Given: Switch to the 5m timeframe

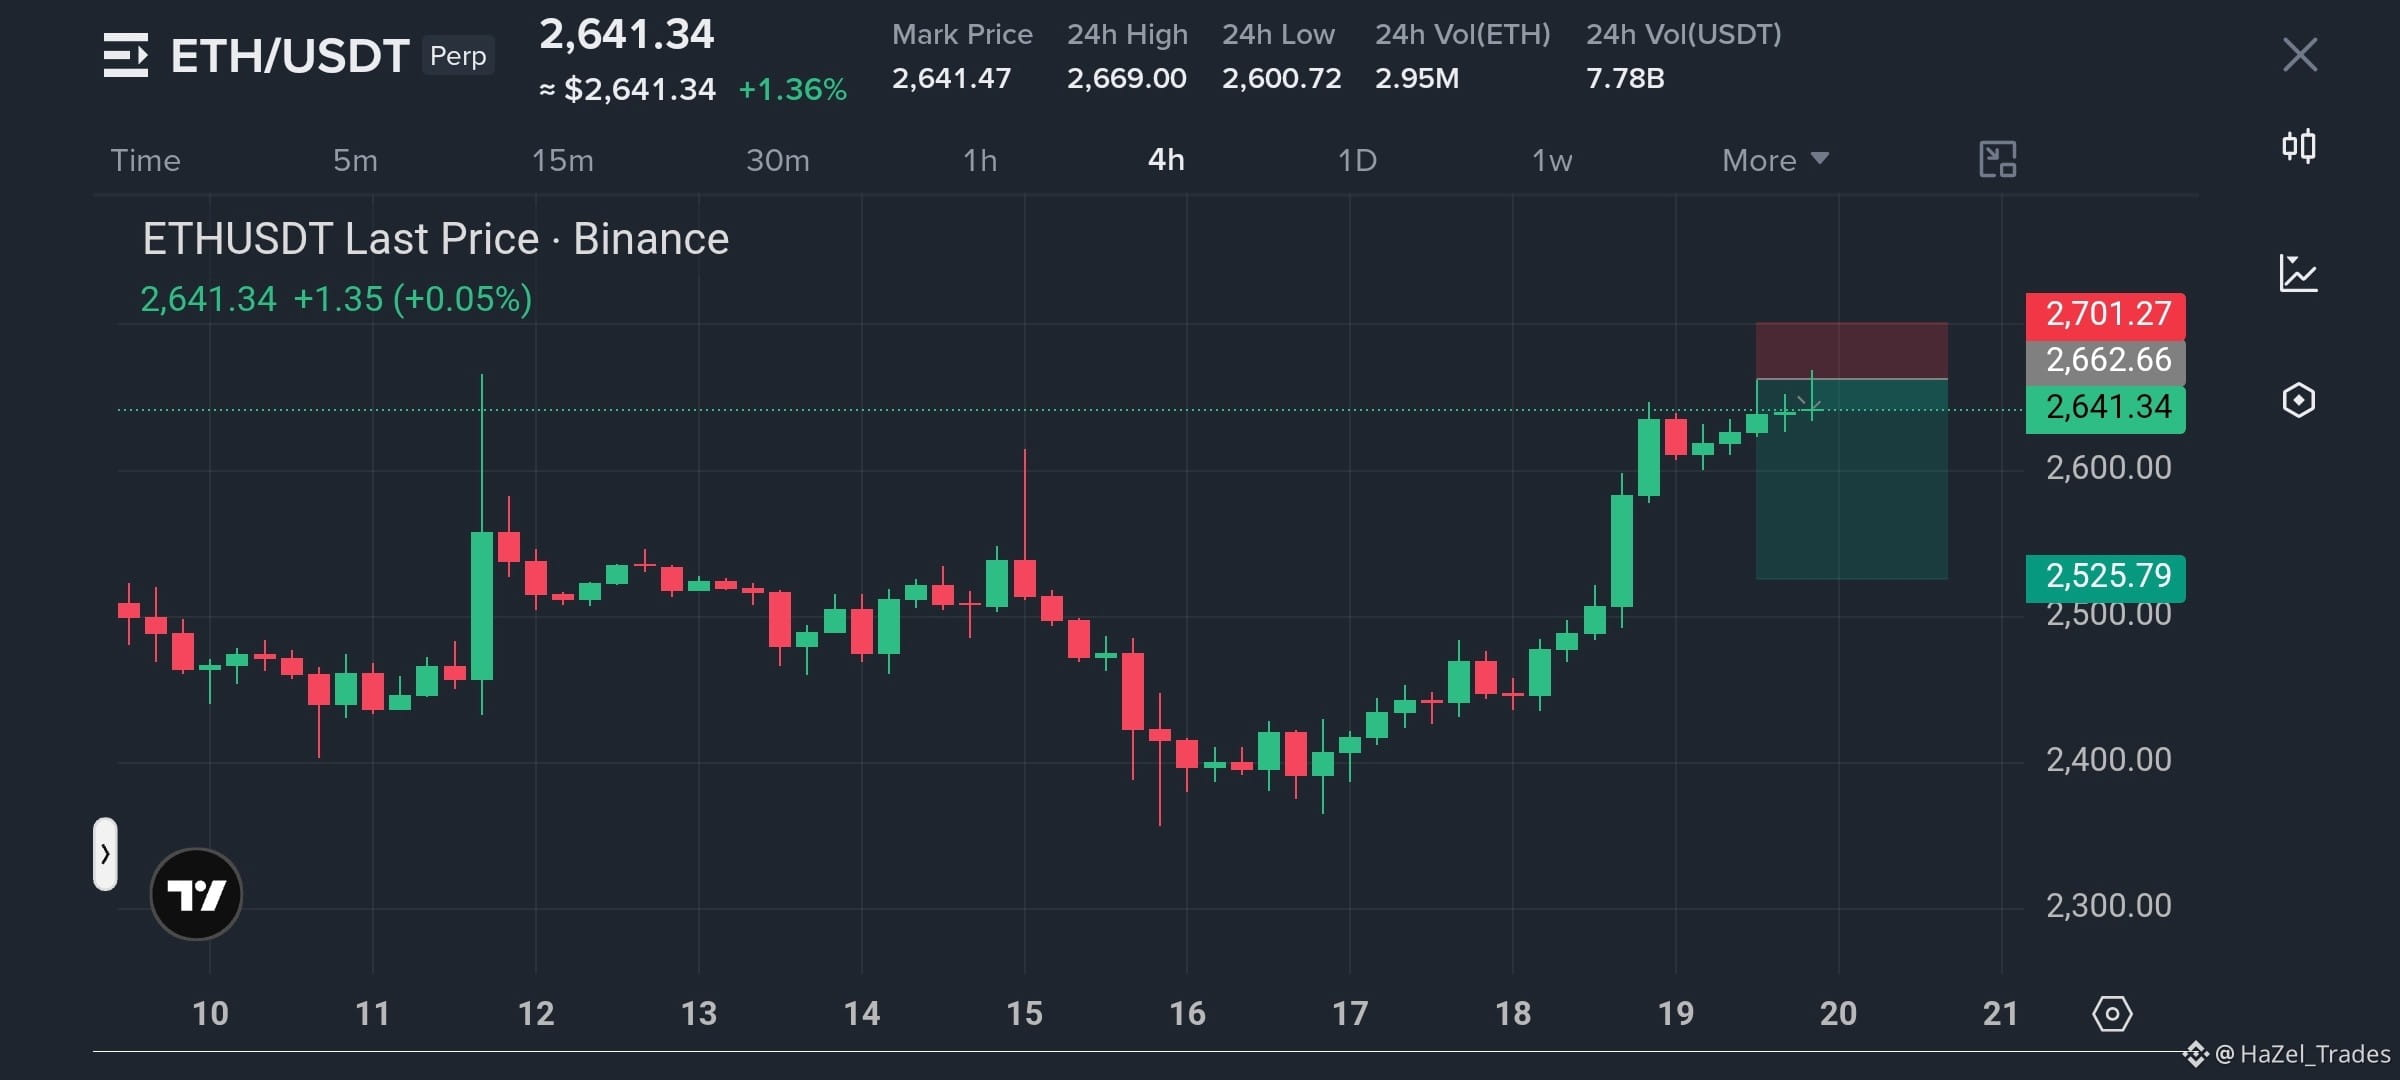Looking at the screenshot, I should coord(355,160).
